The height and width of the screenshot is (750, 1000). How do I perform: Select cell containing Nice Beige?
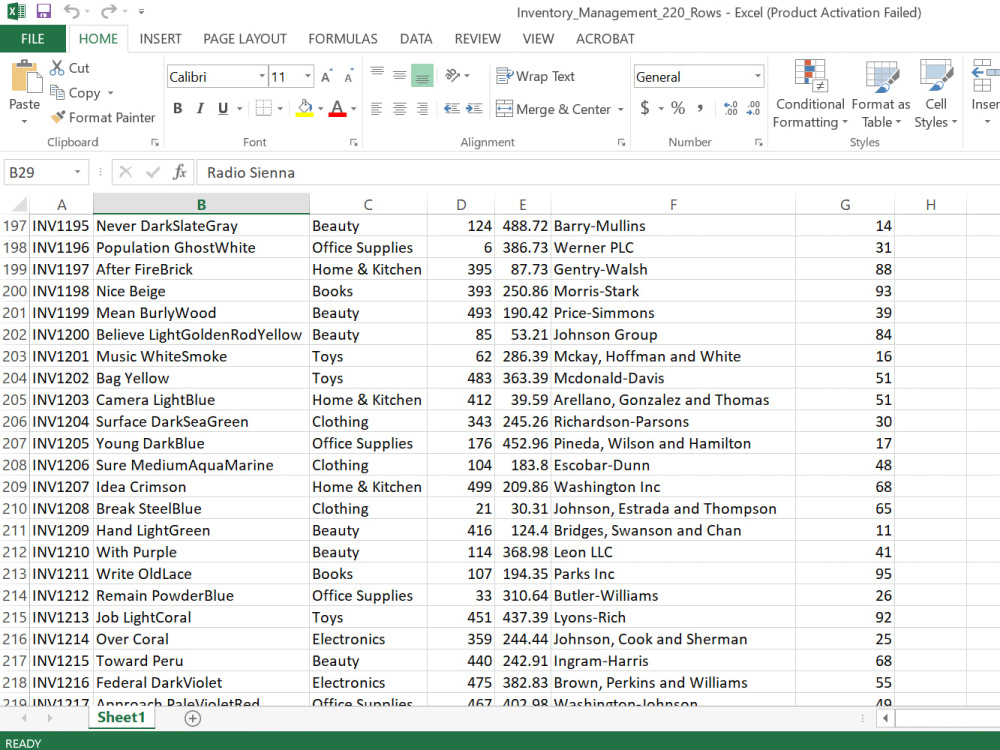click(x=202, y=291)
